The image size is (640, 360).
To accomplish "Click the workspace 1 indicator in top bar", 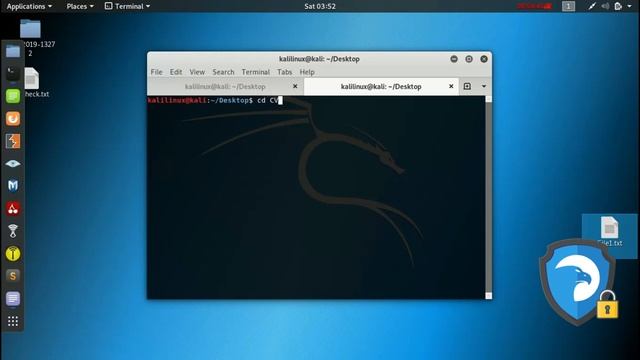I will pyautogui.click(x=568, y=6).
